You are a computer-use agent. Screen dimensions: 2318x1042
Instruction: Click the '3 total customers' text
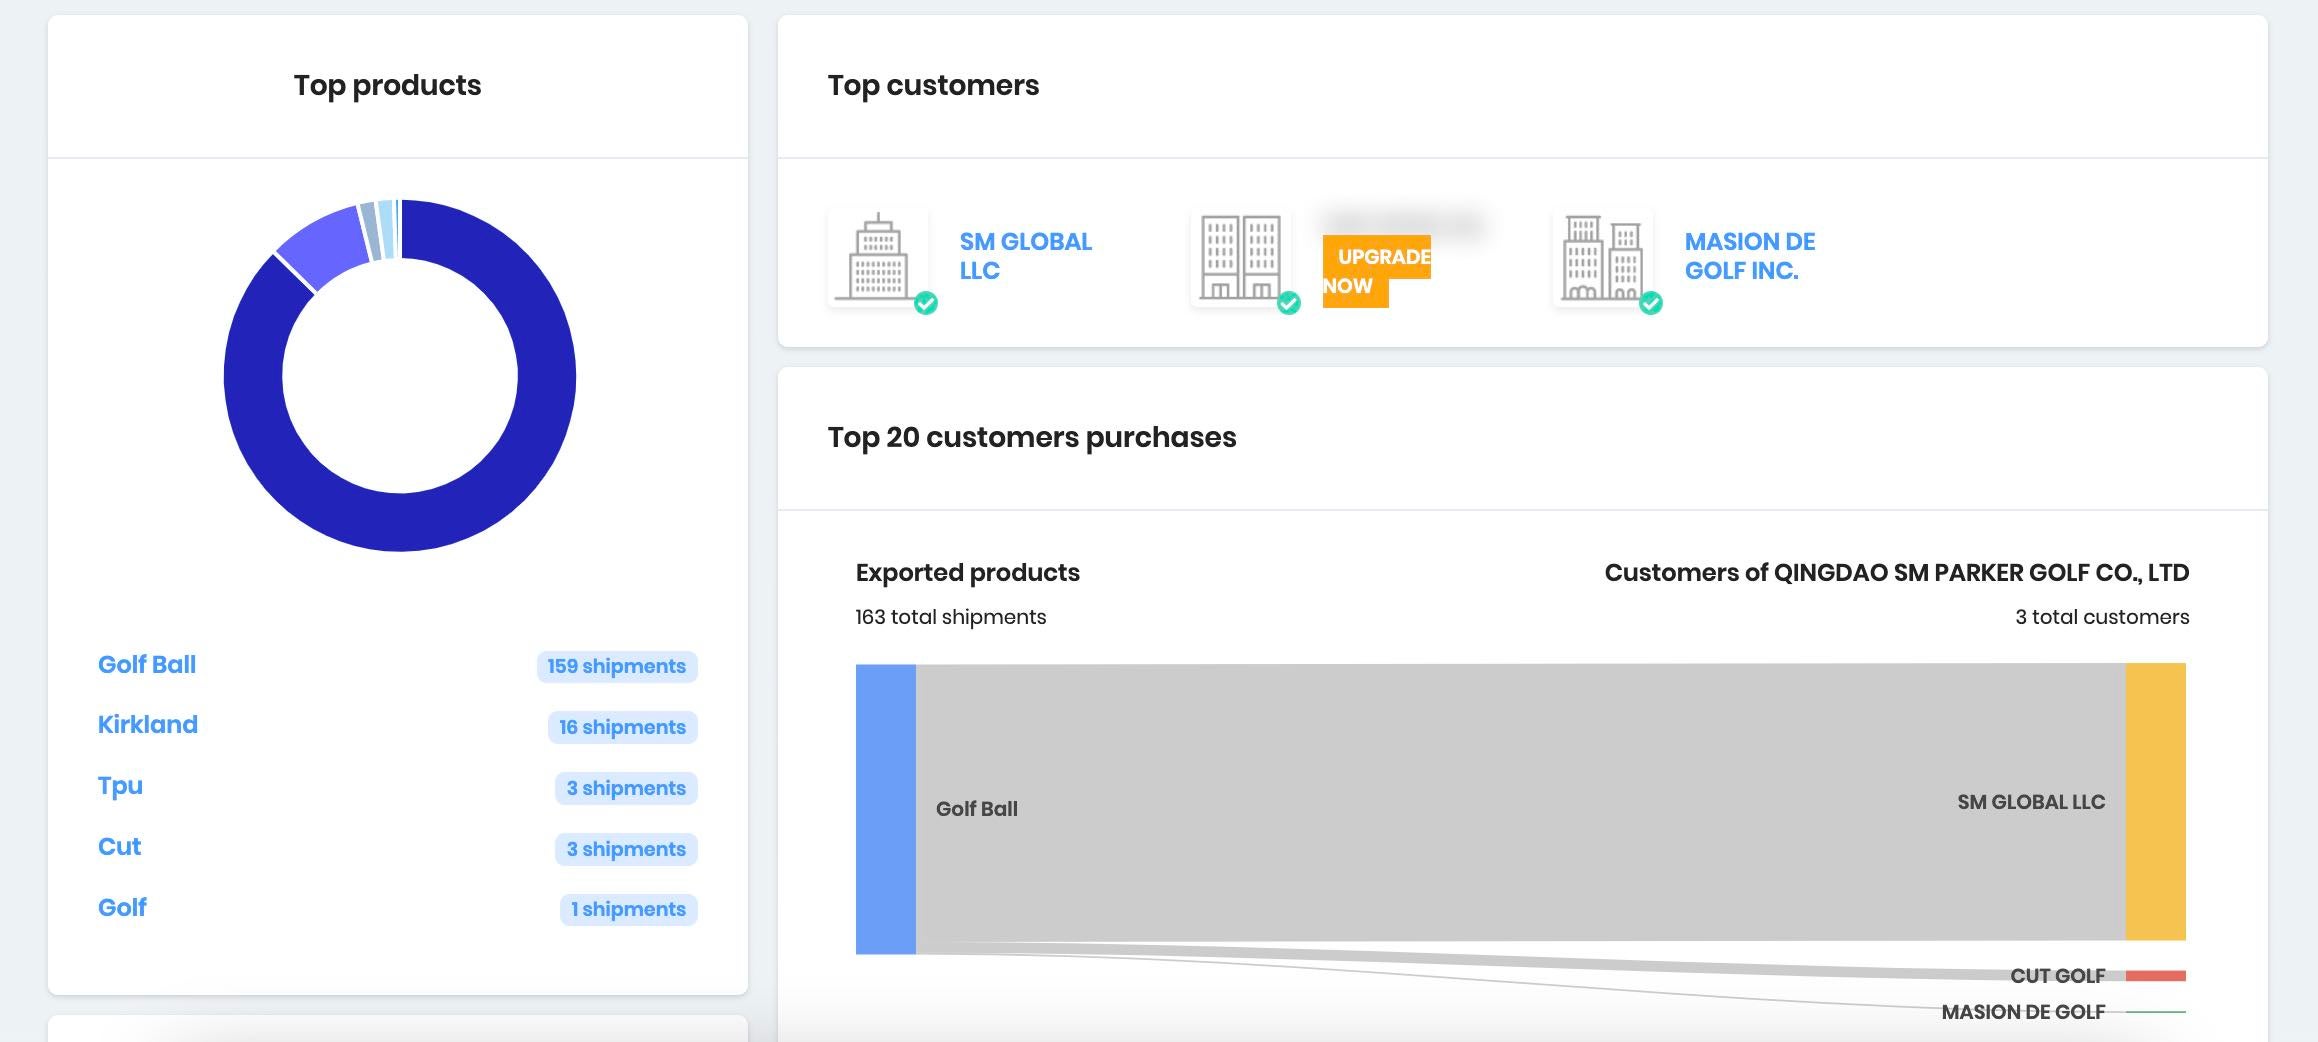point(2102,617)
